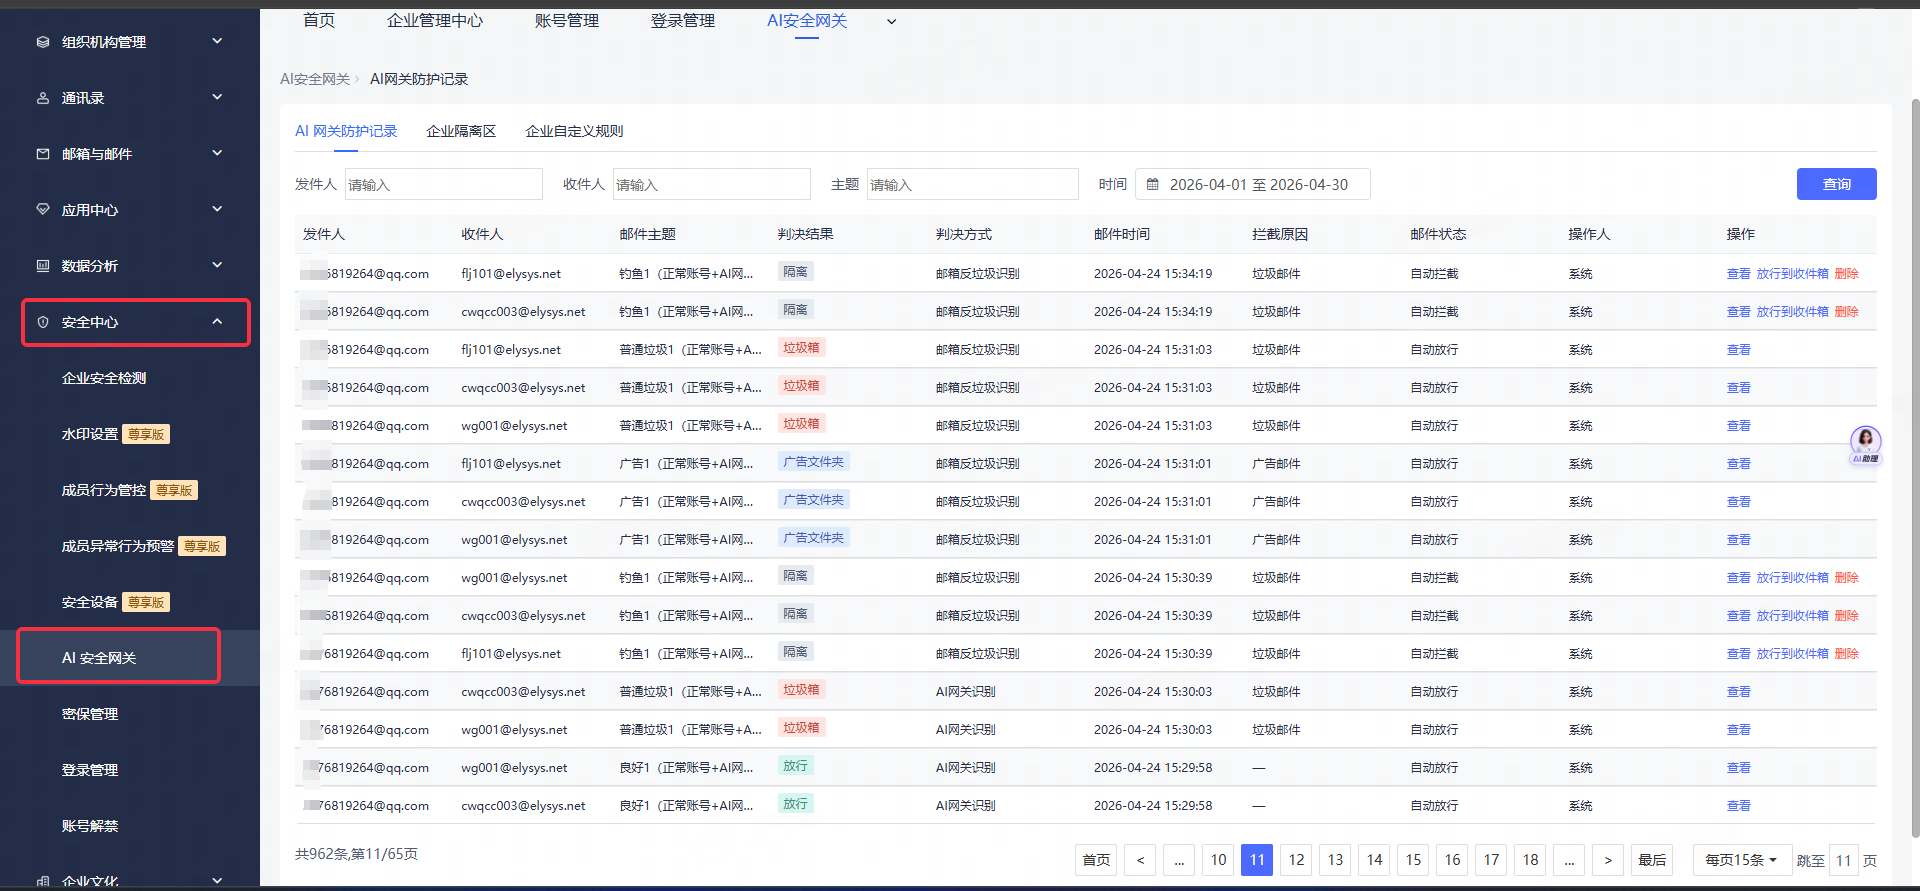The height and width of the screenshot is (891, 1920).
Task: Select AI安全网关 top tab
Action: [x=807, y=20]
